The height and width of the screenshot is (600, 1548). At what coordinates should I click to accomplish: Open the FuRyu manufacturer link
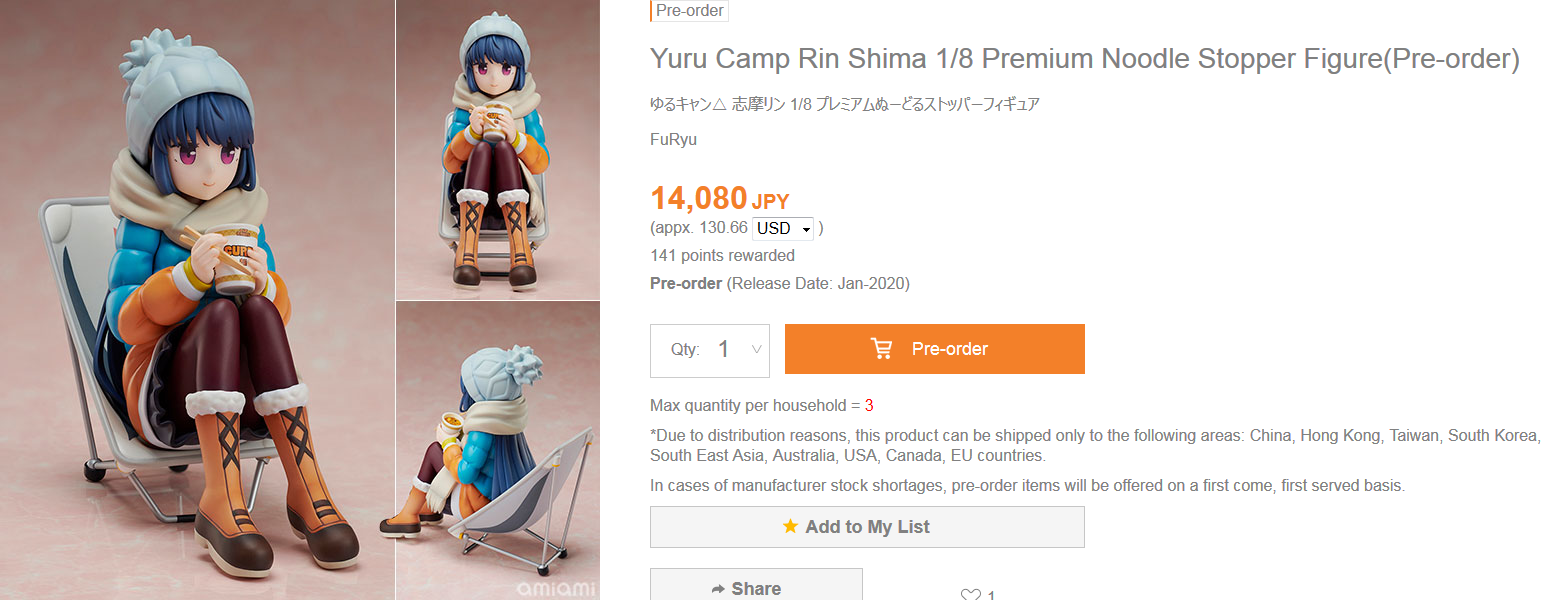click(x=673, y=139)
